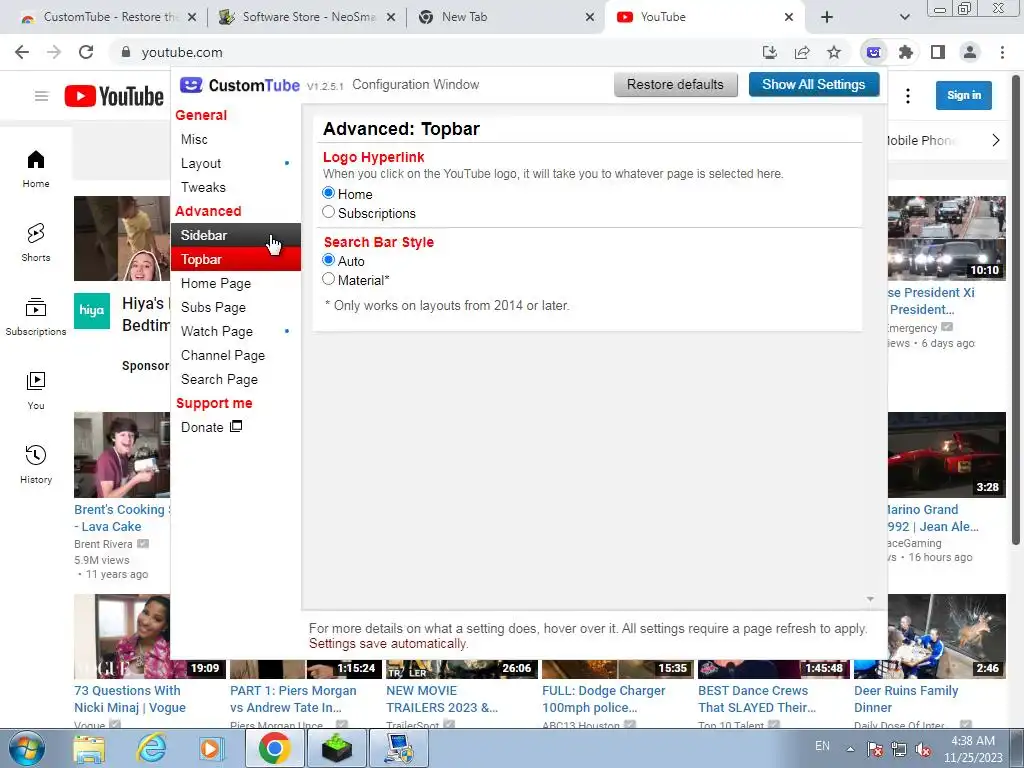Open the Layout settings section
This screenshot has height=768, width=1024.
[x=236, y=163]
